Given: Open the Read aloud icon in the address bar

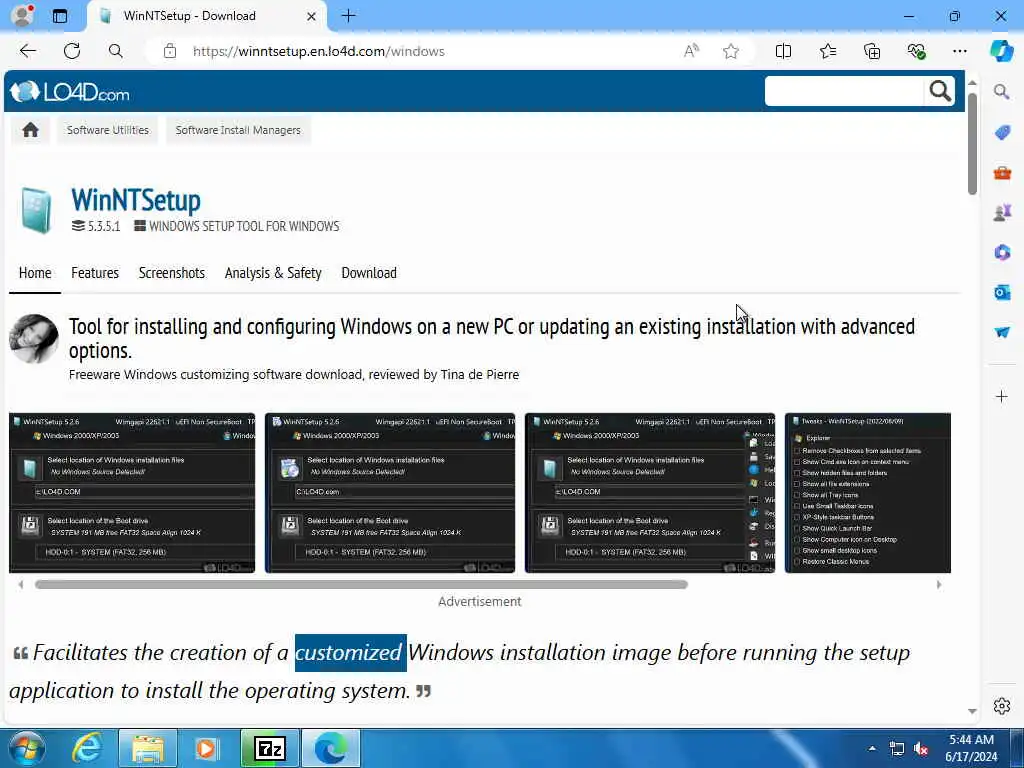Looking at the screenshot, I should tap(691, 51).
